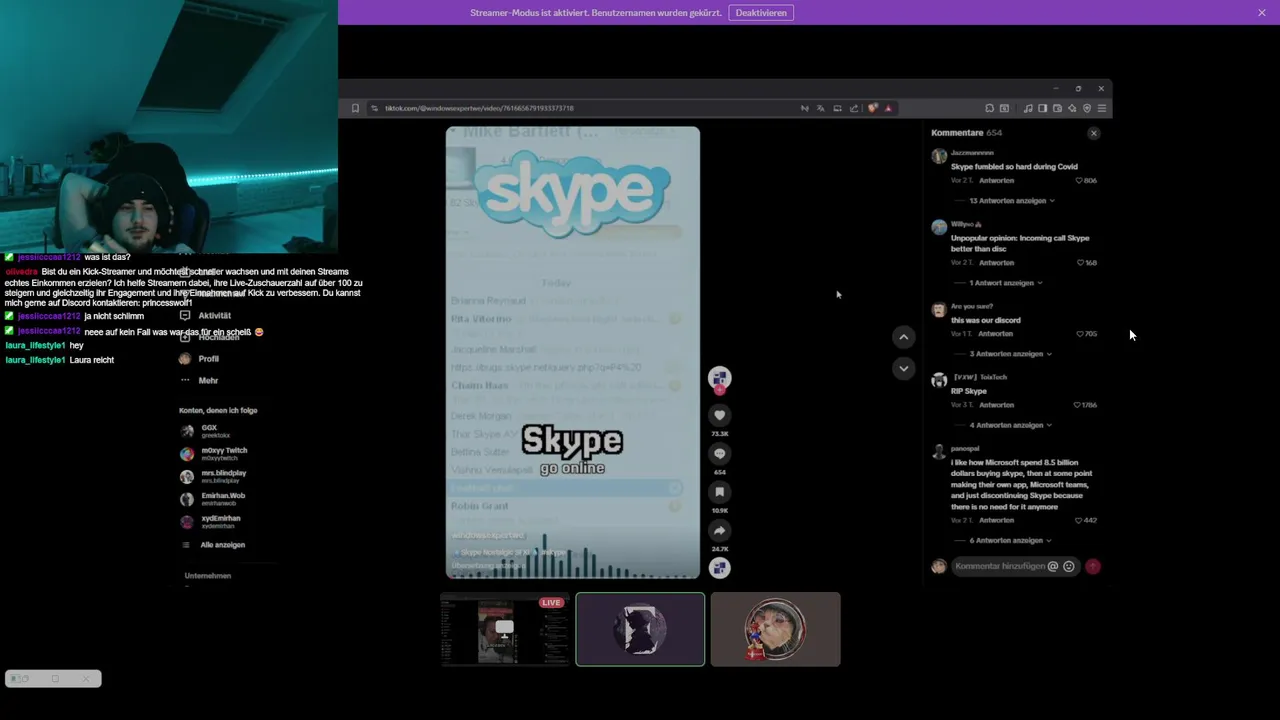Reply to 'Skype fumbled so hard' comment
This screenshot has width=1280, height=720.
click(x=996, y=181)
